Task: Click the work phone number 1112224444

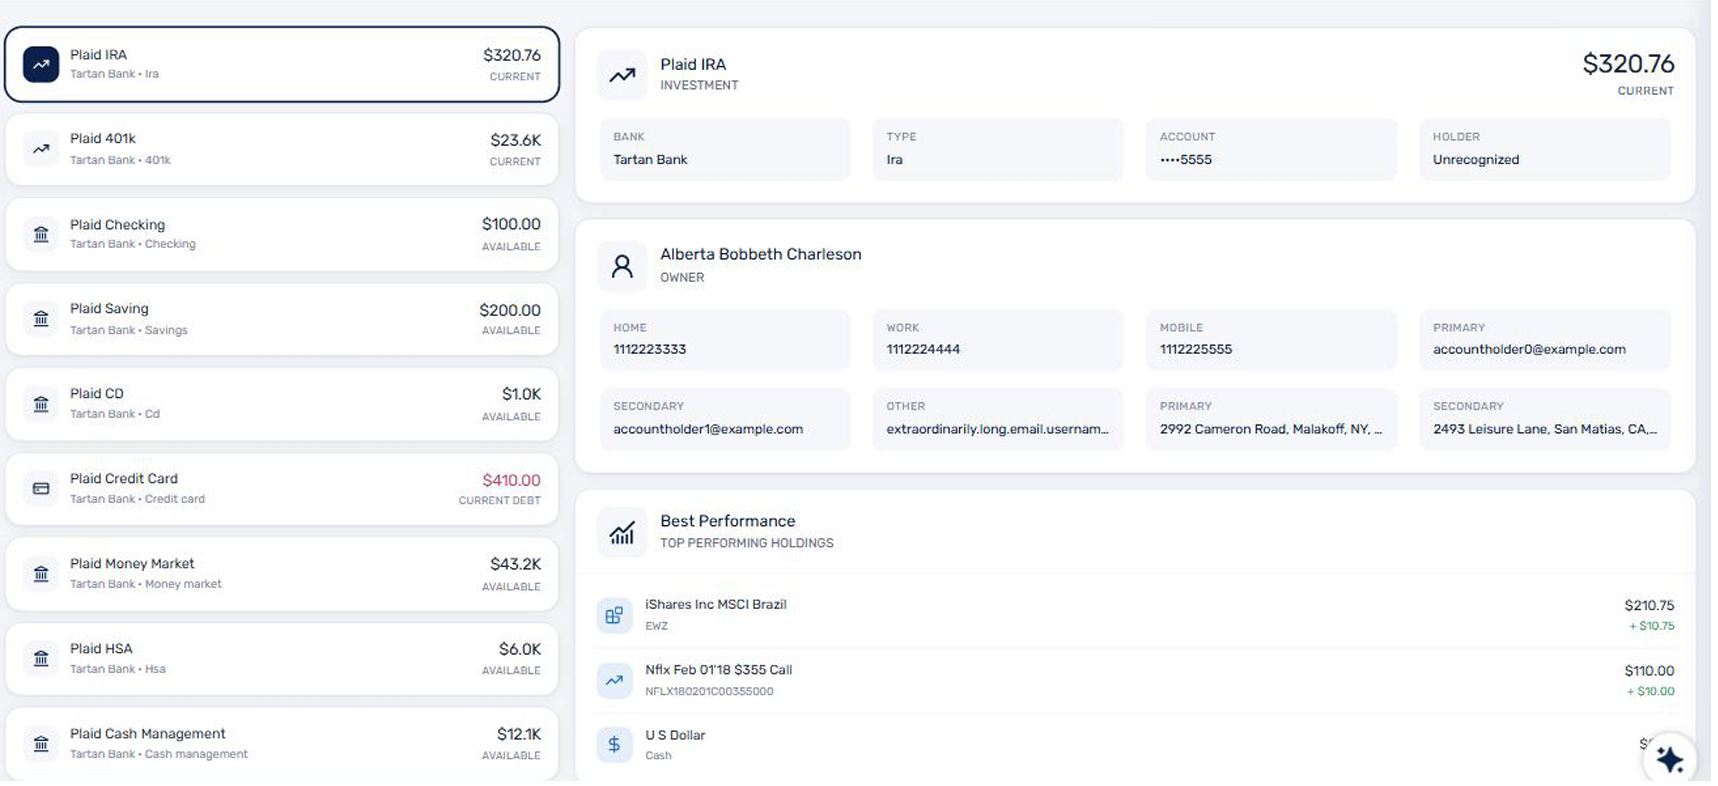Action: pos(923,350)
